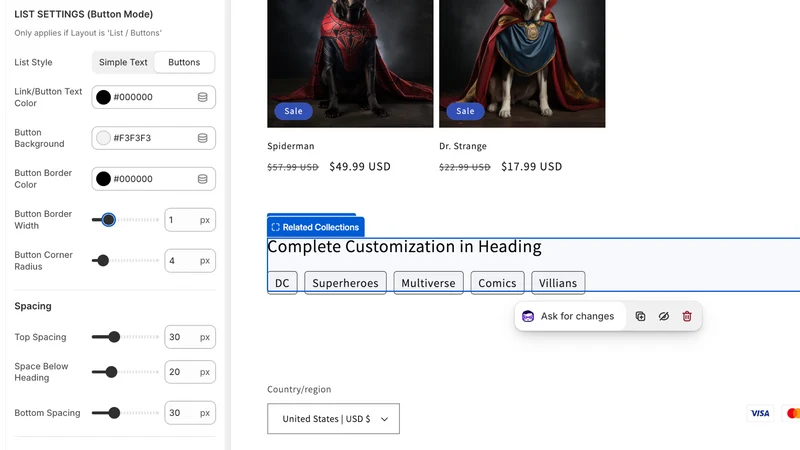Click the 'Complete Customization in Heading' text
Screen dimensions: 800x450
coord(404,247)
